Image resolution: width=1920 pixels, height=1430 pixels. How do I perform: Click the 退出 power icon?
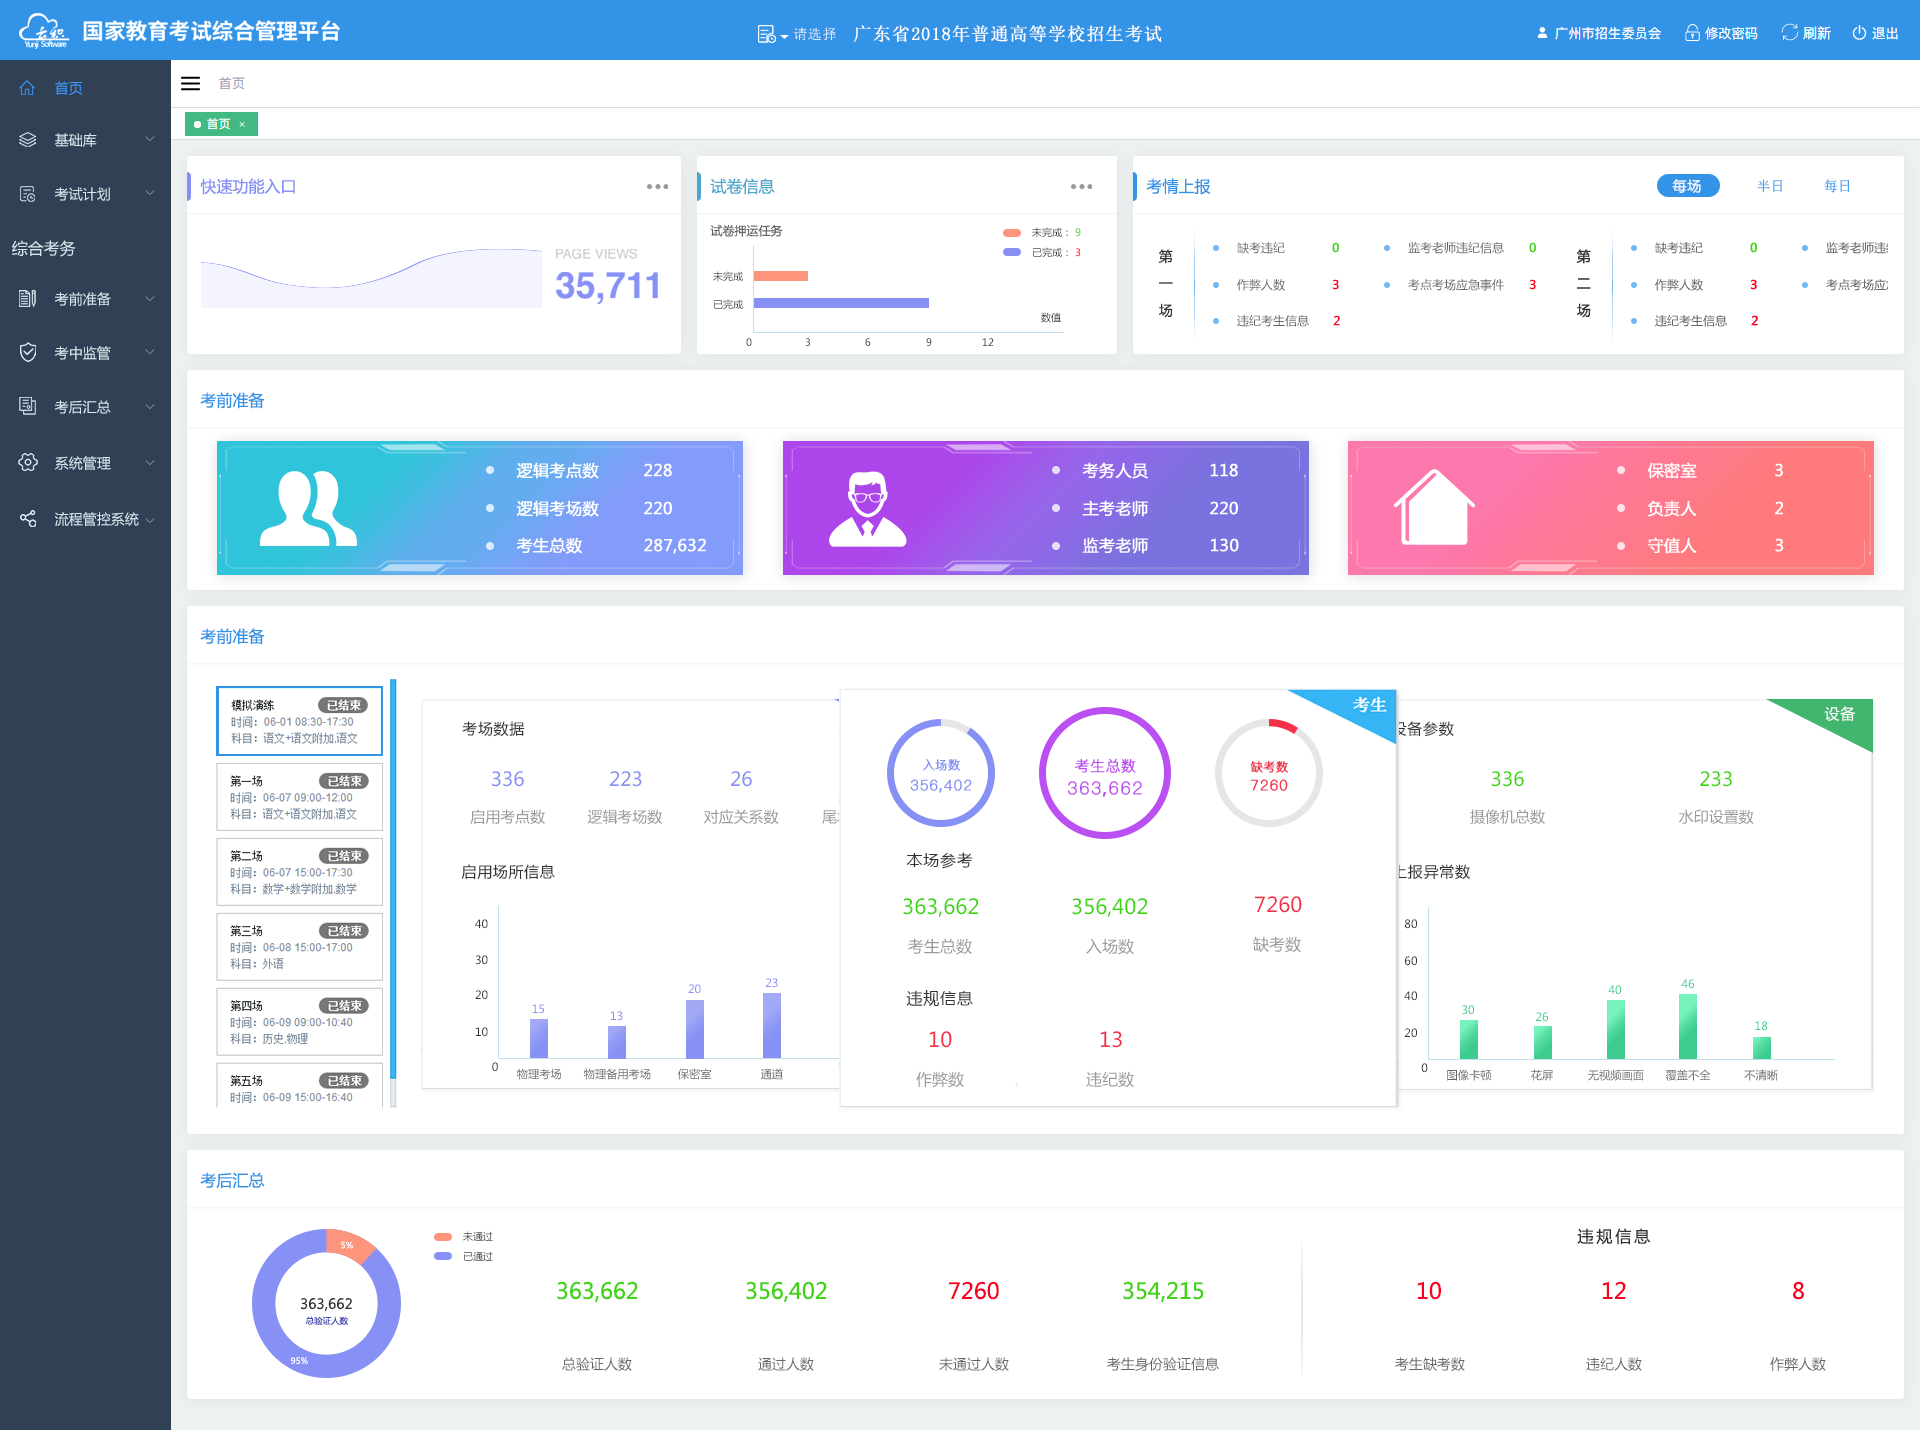[1859, 33]
